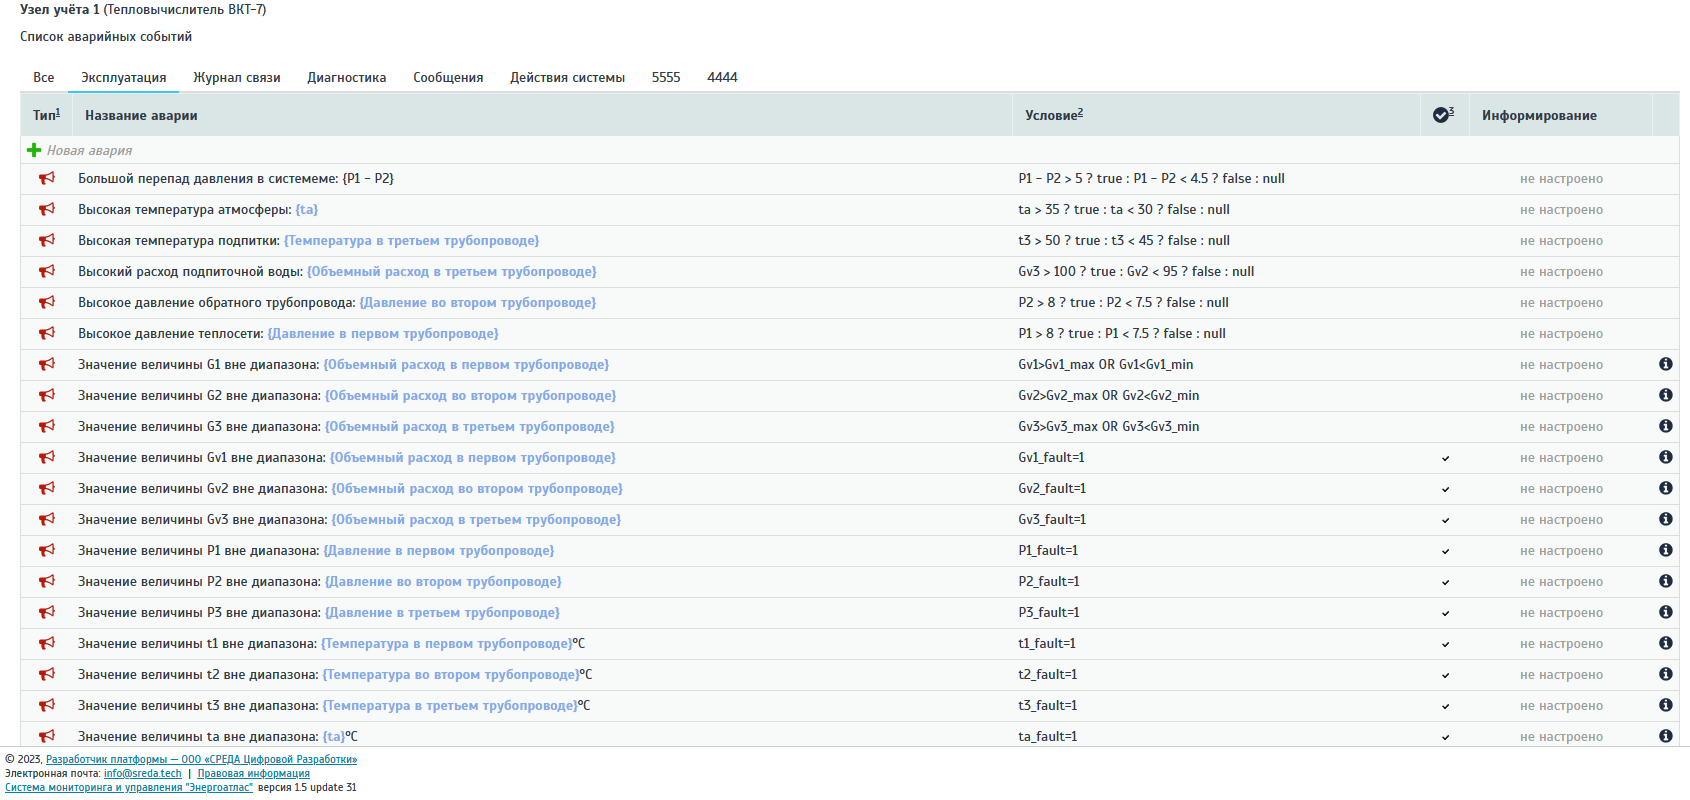Click info icon for P1_fault=1 row
This screenshot has width=1690, height=800.
pyautogui.click(x=1665, y=551)
